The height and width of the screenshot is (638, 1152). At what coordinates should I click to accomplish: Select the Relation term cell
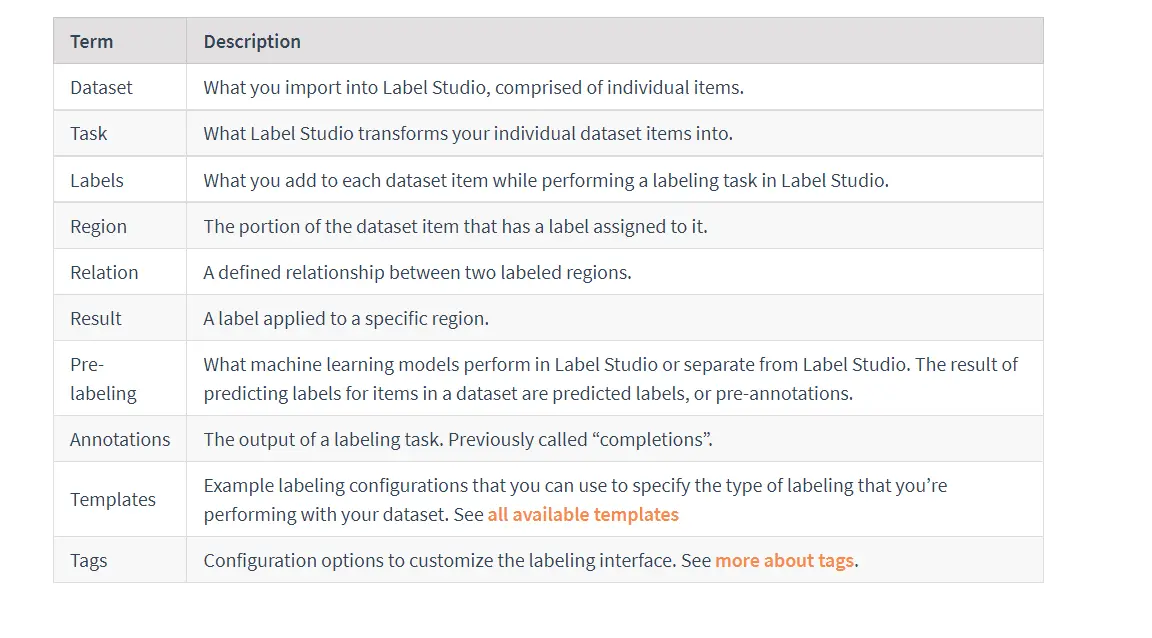point(120,273)
